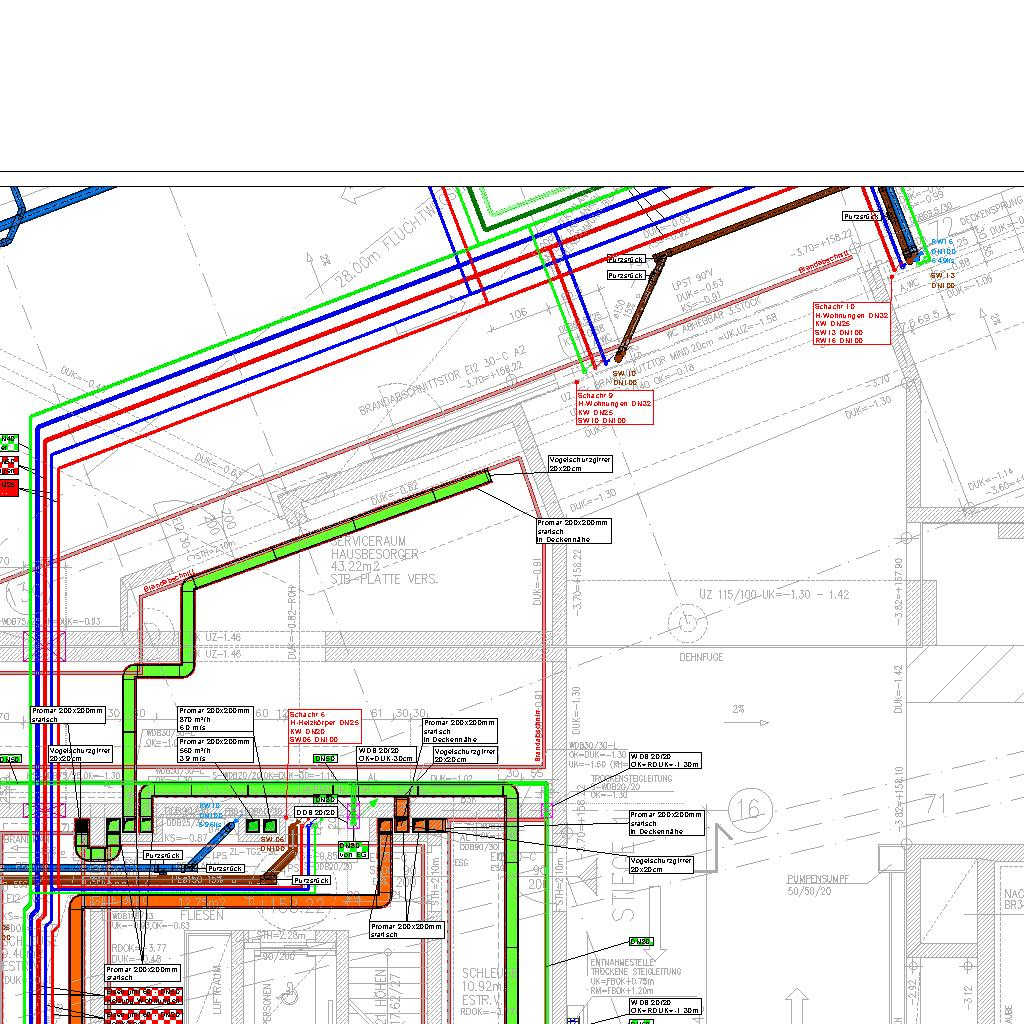
Task: Click the PUMPENSUMPF 50/50/20 text
Action: (x=818, y=885)
